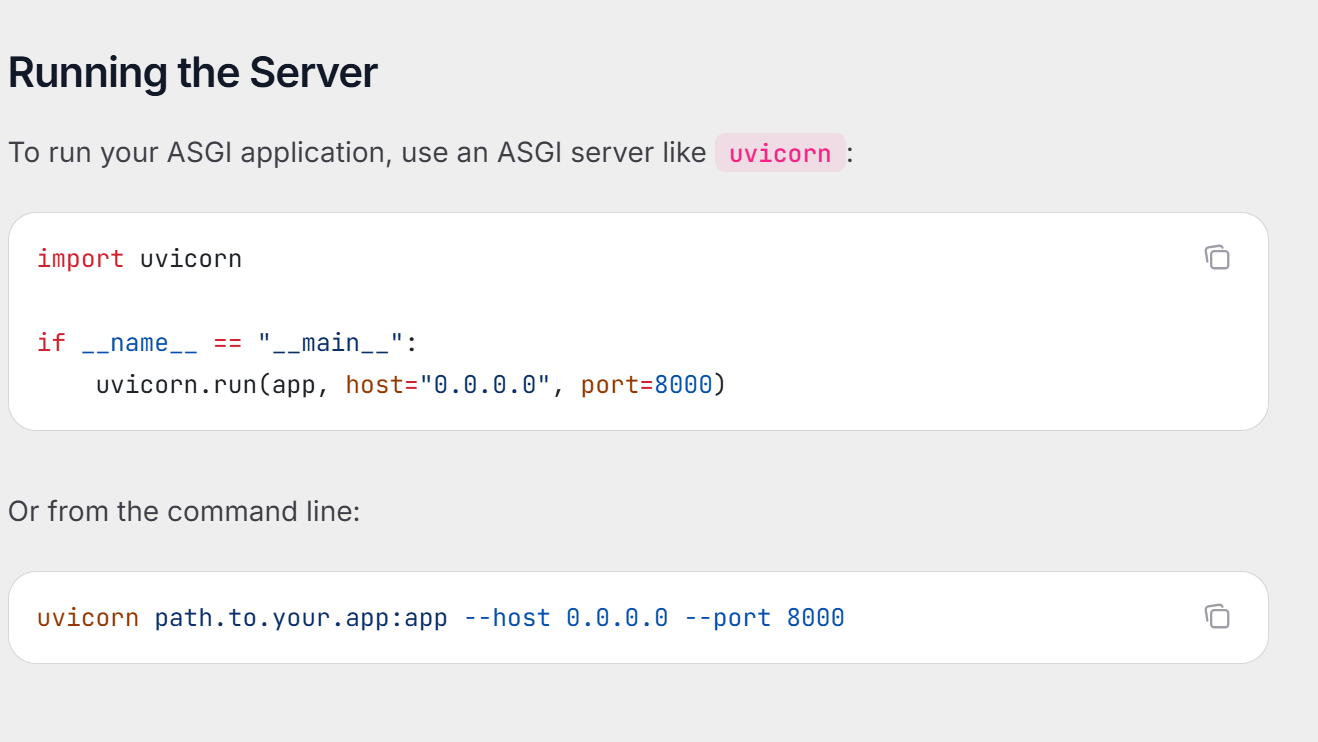
Task: Click 'path.to.your.app:app' in the command
Action: pyautogui.click(x=301, y=618)
